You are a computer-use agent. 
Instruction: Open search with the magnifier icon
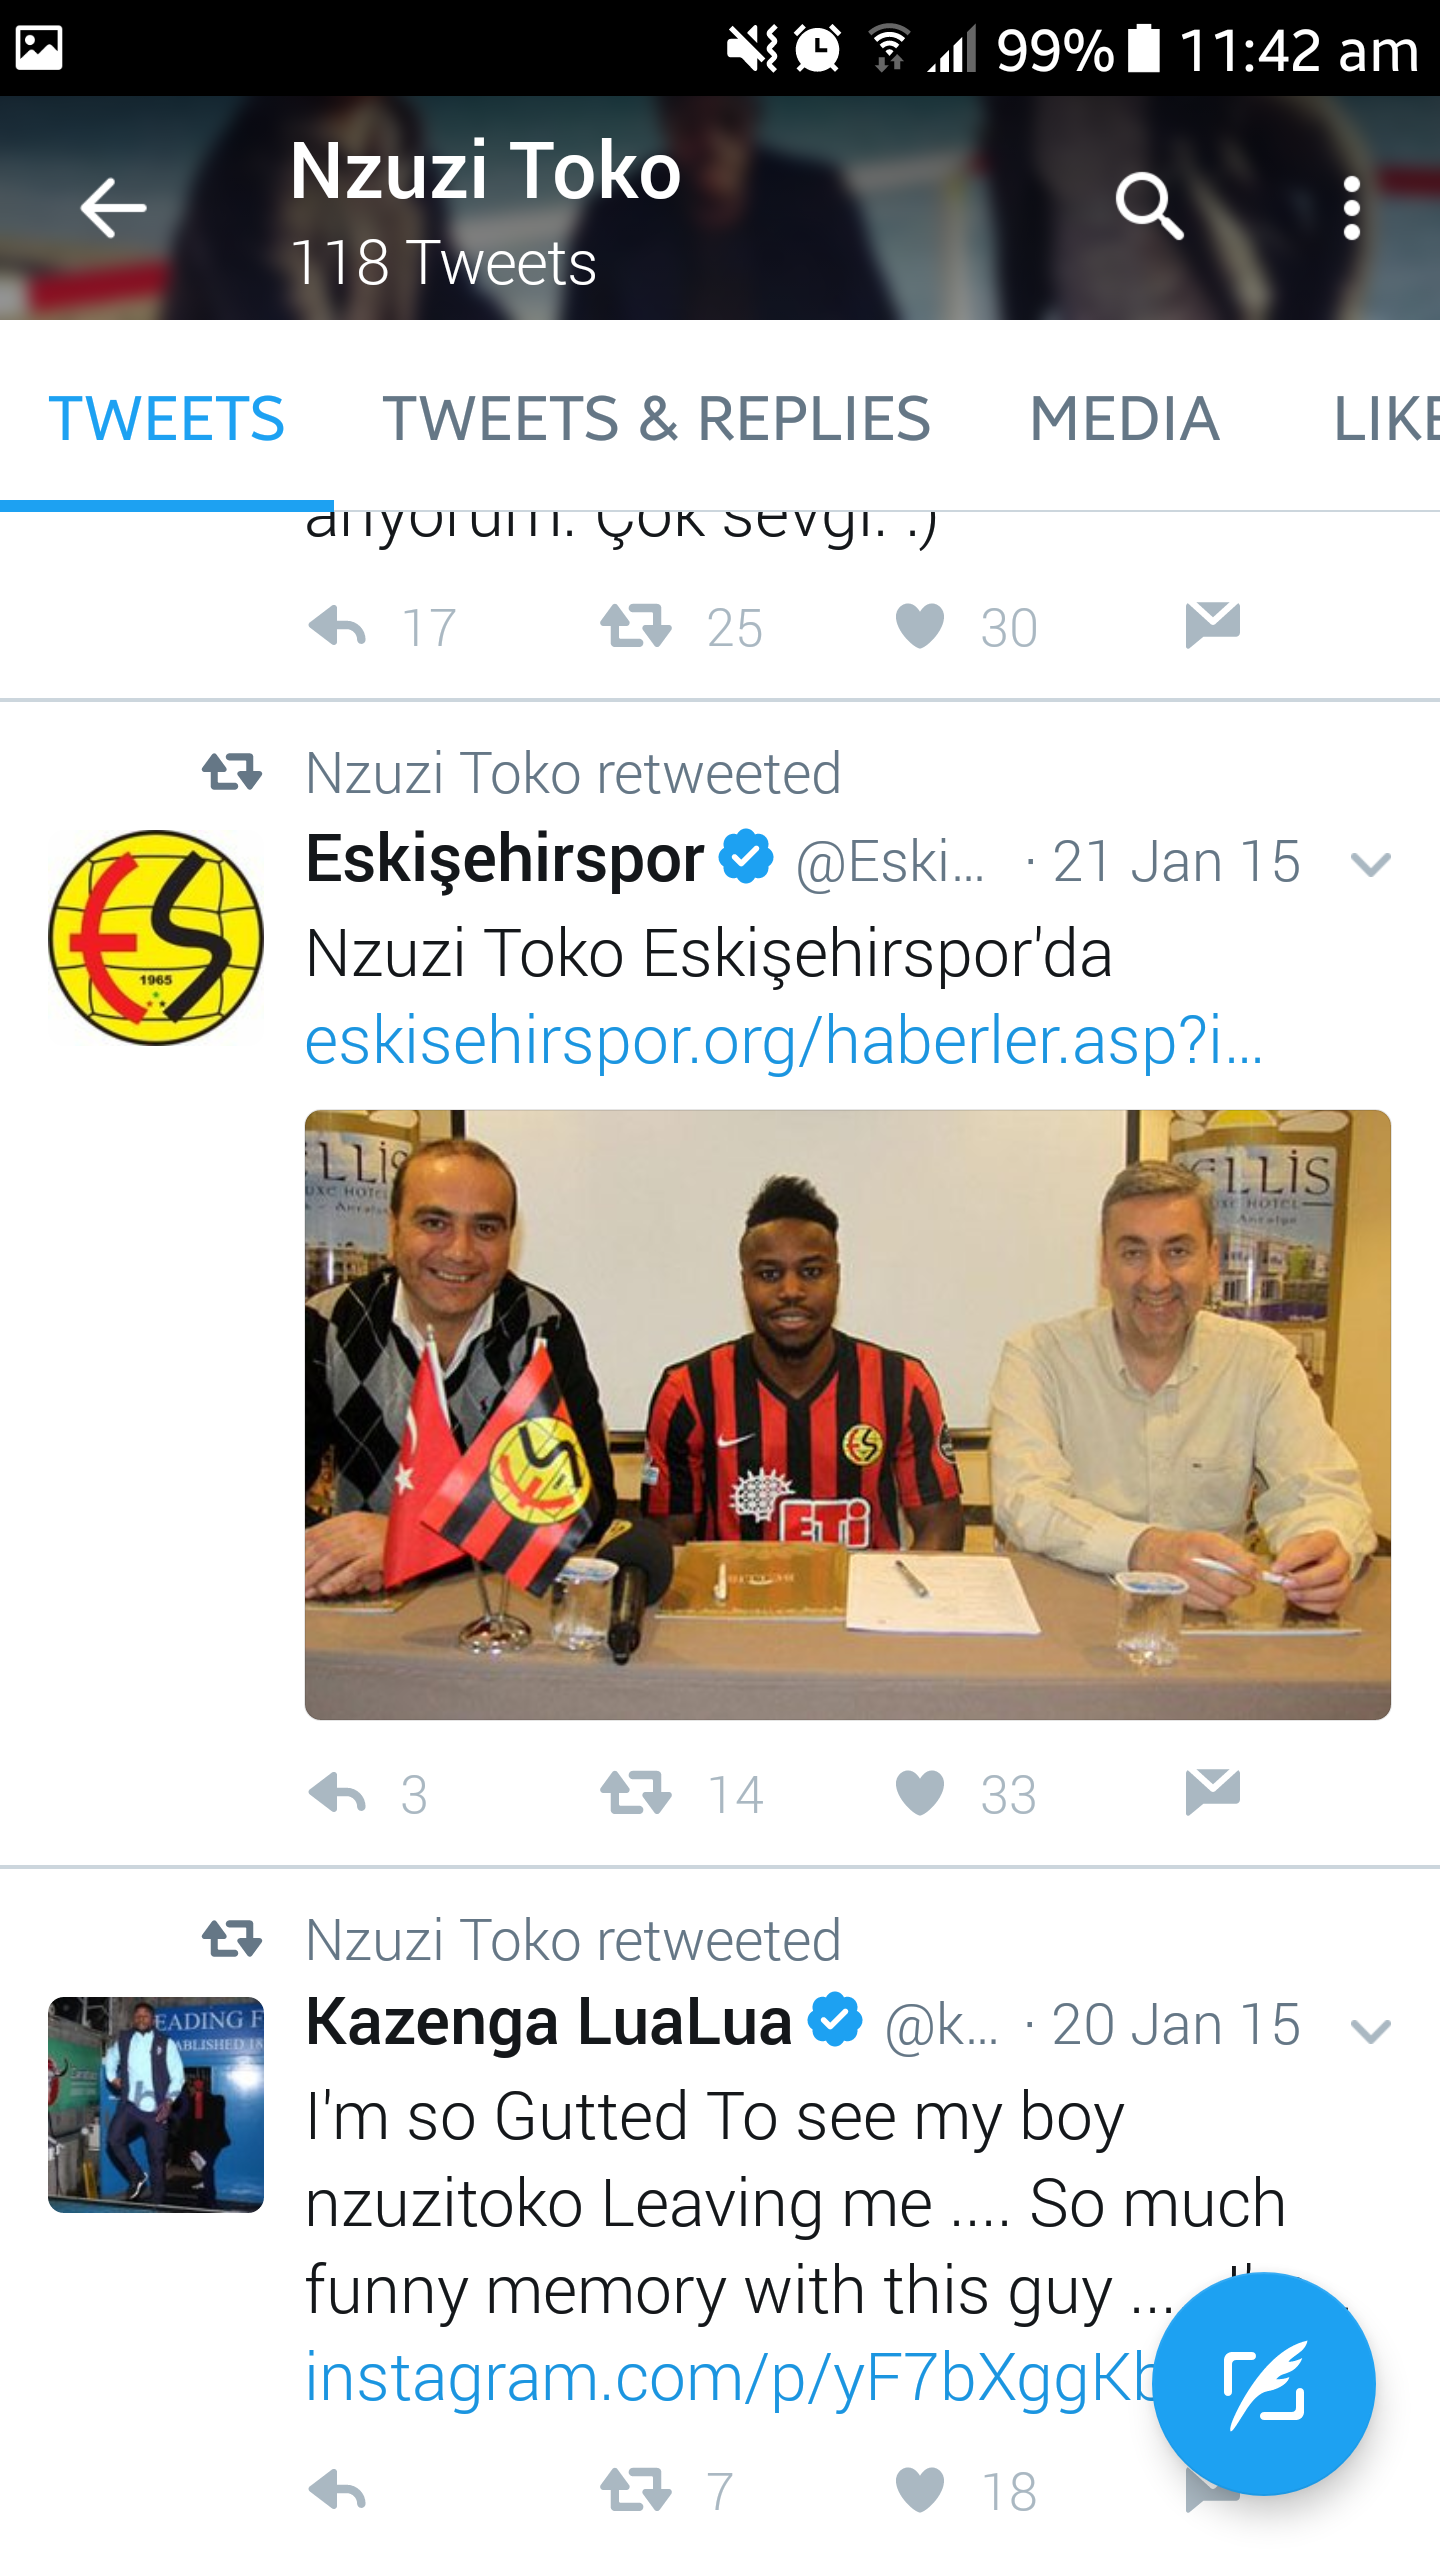tap(1149, 207)
